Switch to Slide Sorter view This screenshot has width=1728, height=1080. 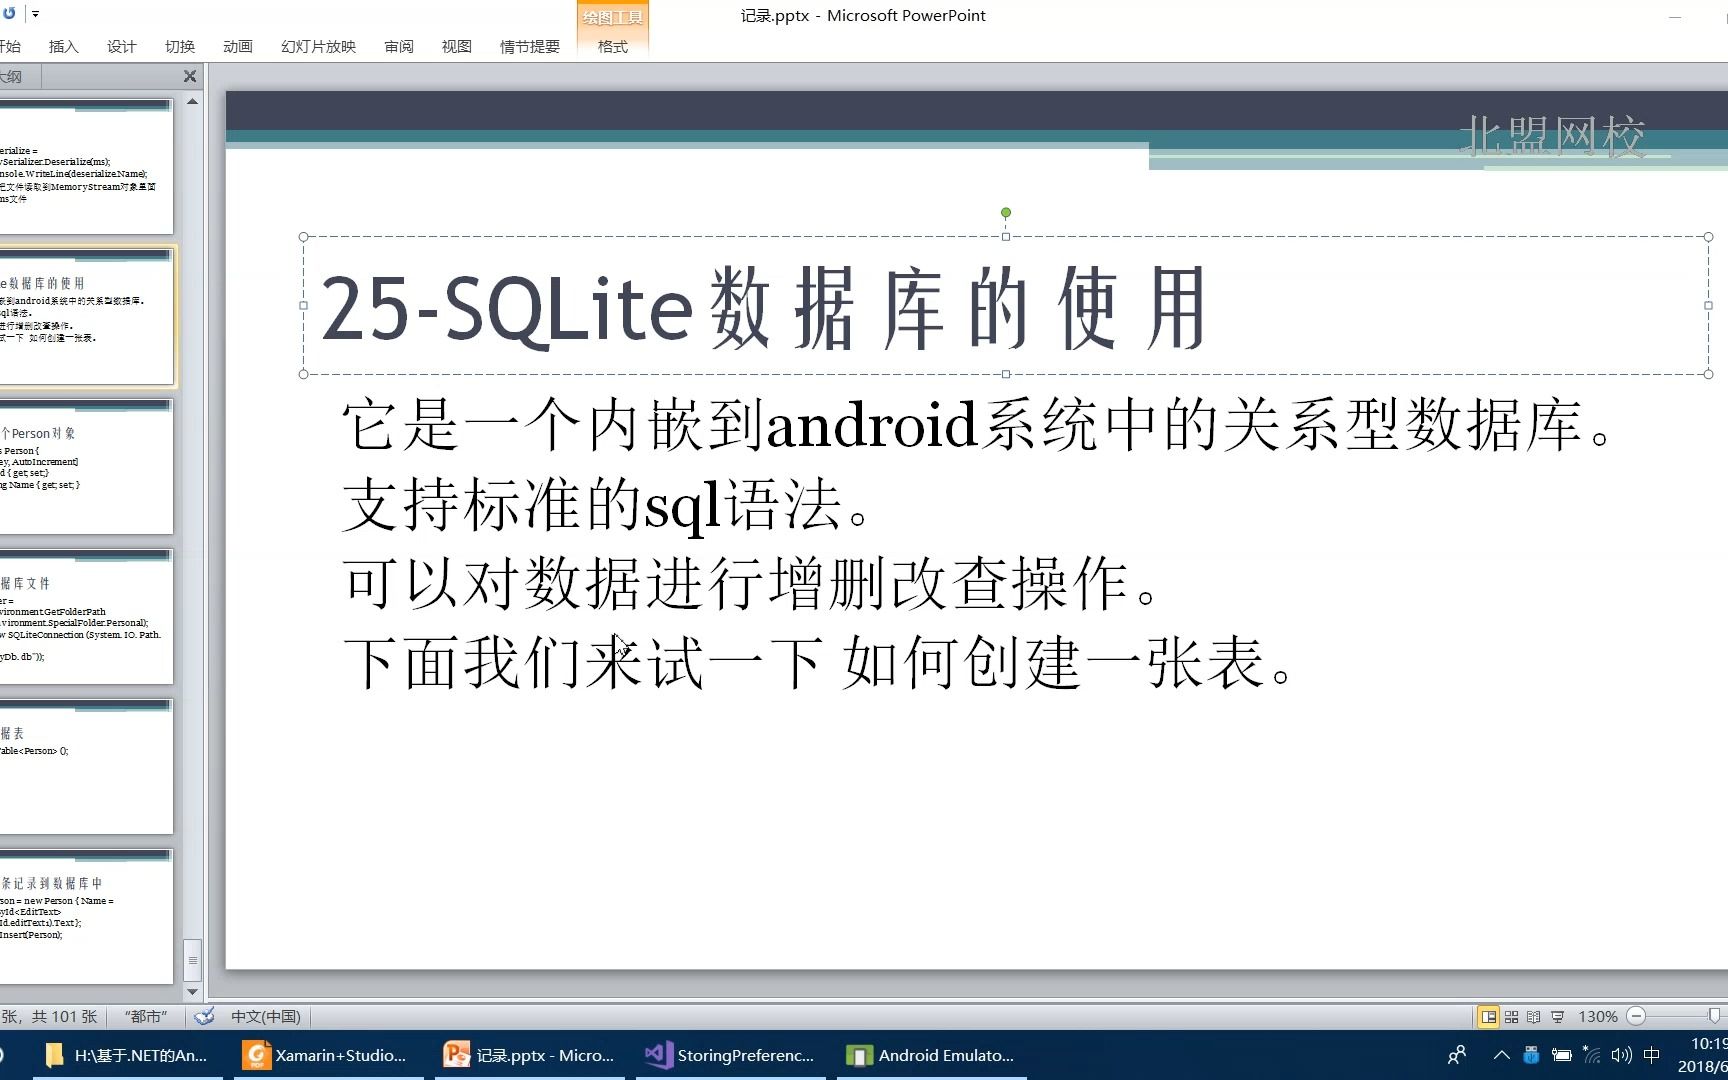[x=1512, y=1016]
